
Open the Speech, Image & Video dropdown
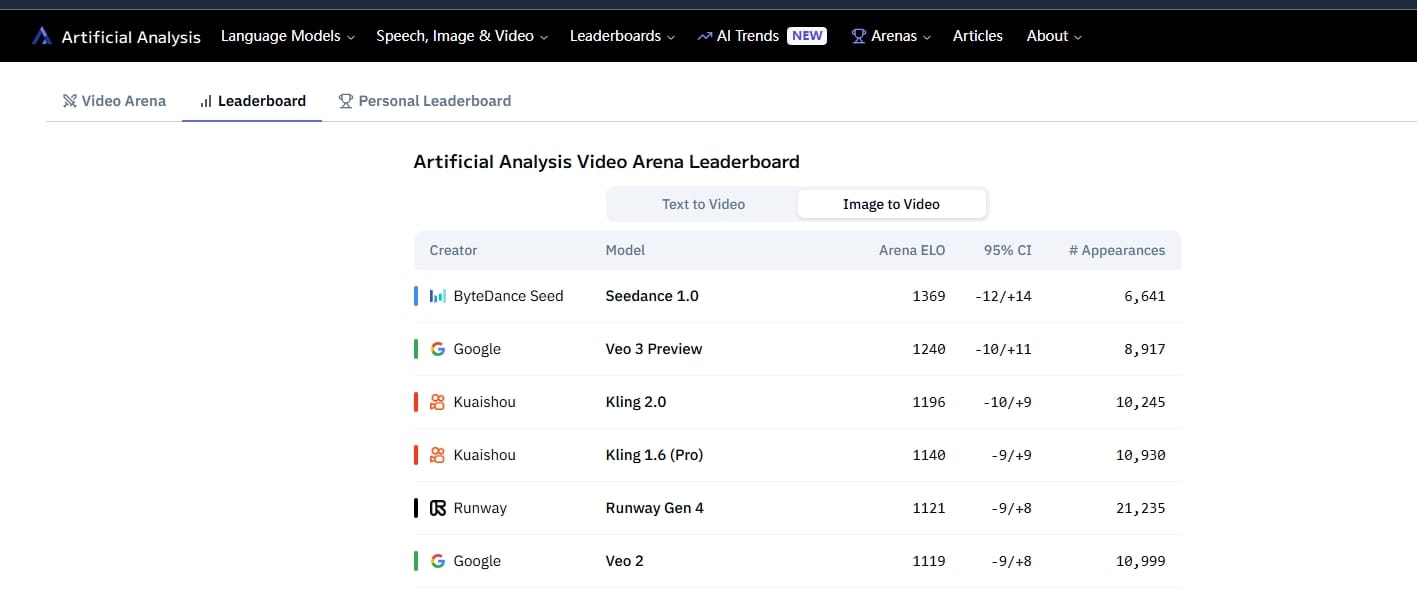pyautogui.click(x=461, y=36)
